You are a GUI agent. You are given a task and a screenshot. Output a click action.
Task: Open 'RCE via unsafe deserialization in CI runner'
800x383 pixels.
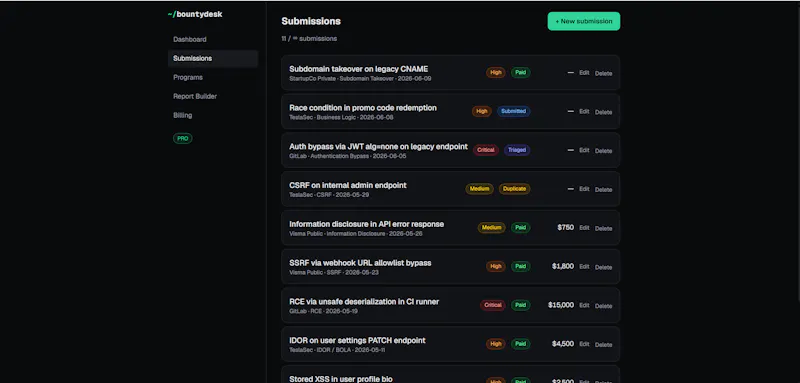click(x=364, y=301)
